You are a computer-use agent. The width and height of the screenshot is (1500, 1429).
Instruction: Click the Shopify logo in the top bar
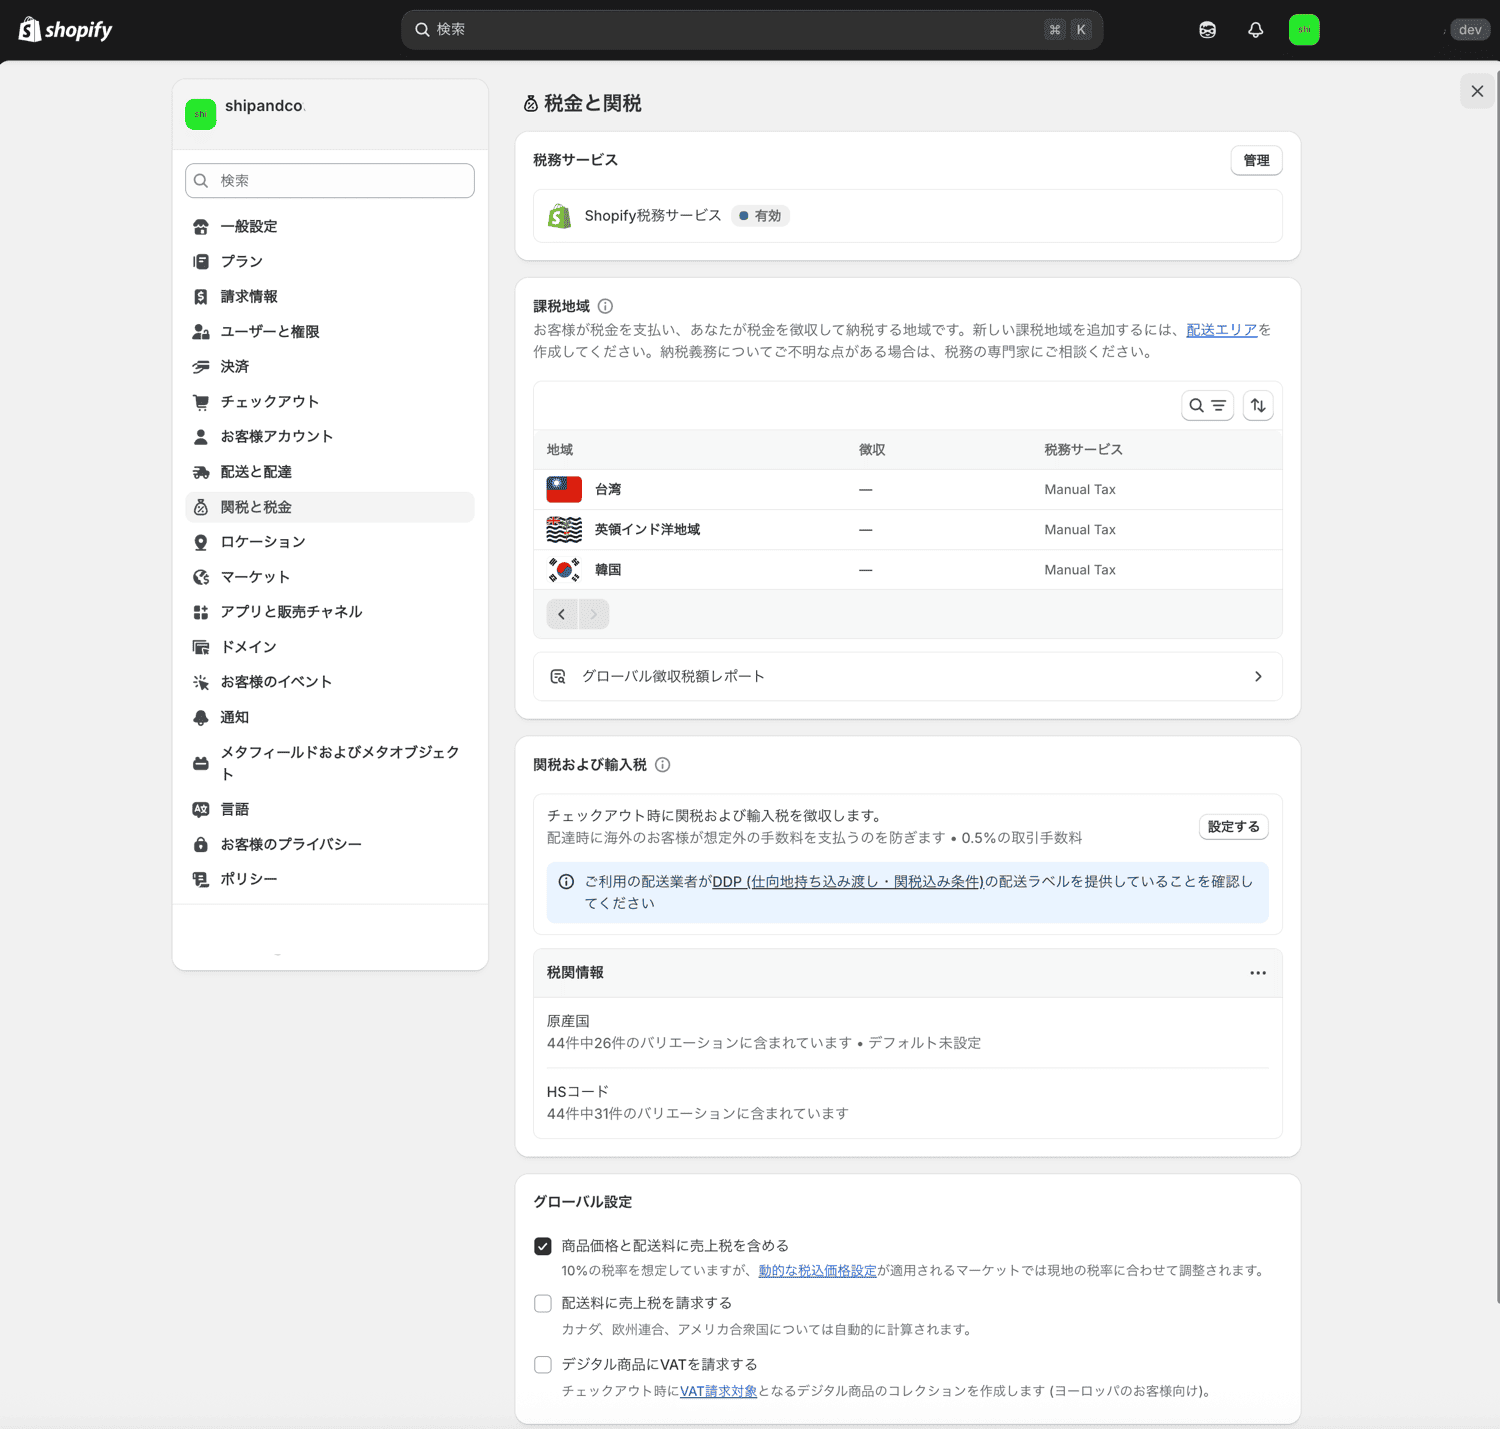[x=63, y=29]
